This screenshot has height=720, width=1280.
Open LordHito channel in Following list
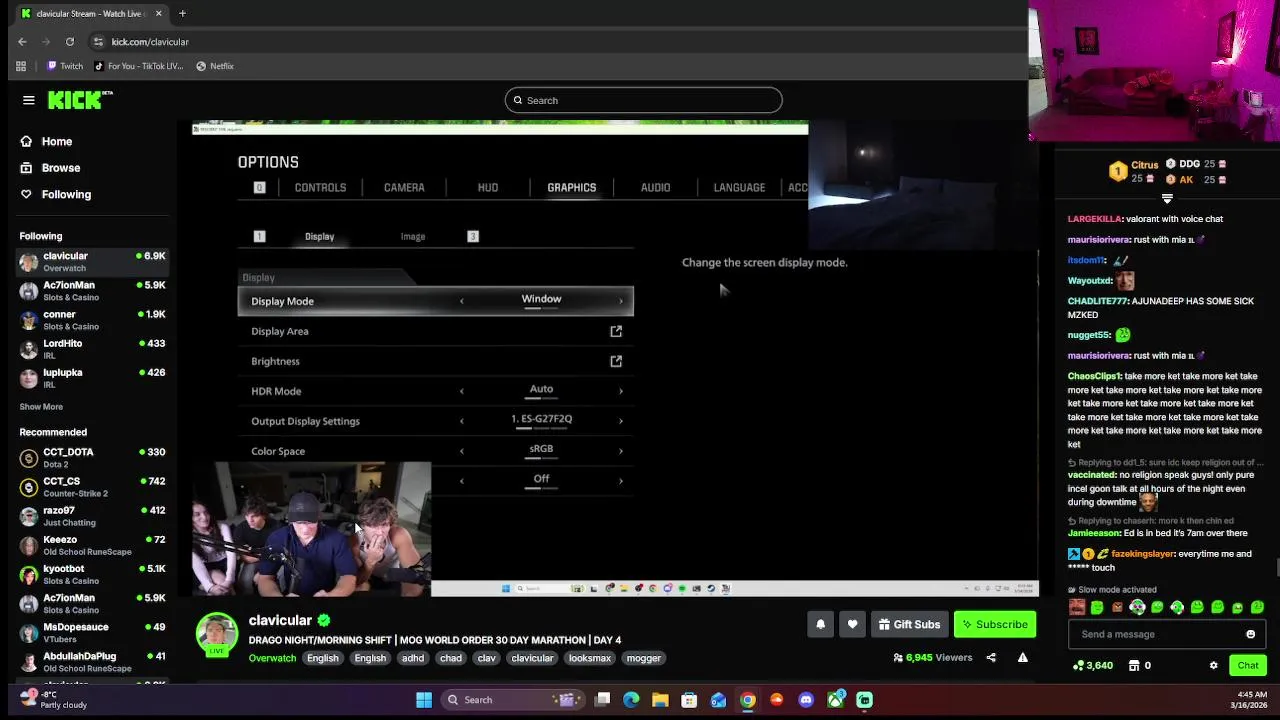click(92, 349)
